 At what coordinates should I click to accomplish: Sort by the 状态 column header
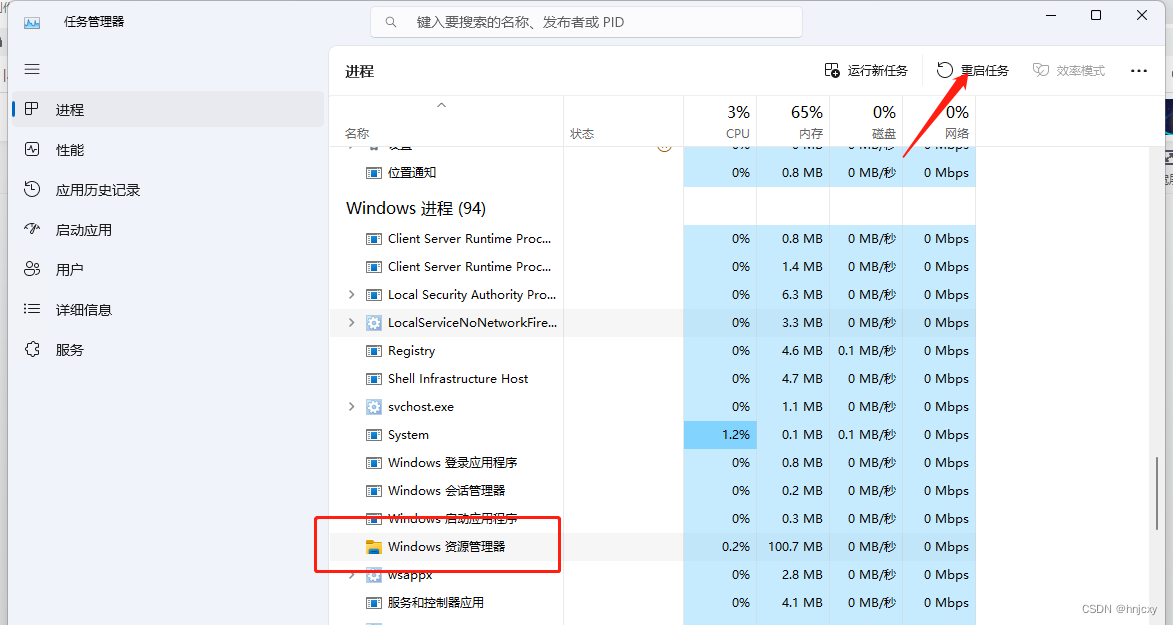click(x=582, y=133)
